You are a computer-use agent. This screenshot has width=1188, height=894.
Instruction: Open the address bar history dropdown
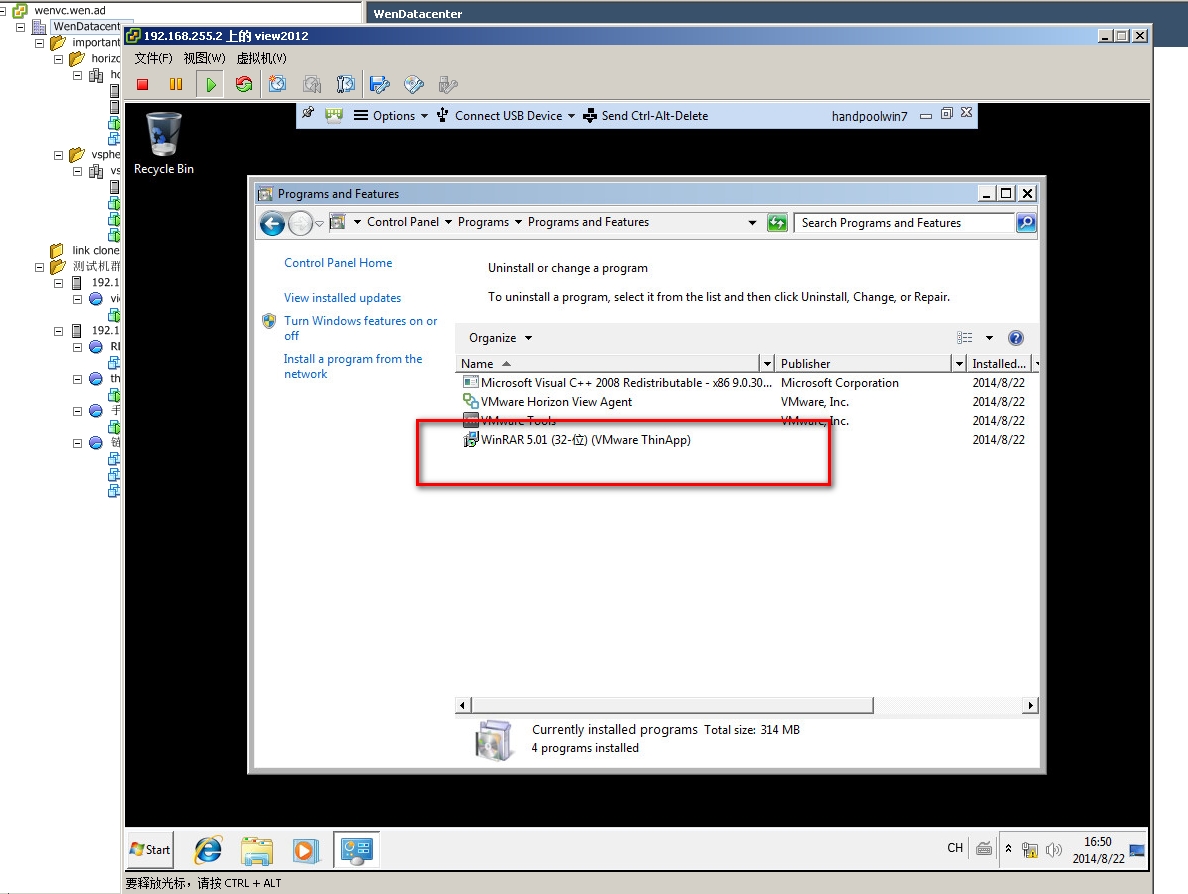click(x=752, y=223)
